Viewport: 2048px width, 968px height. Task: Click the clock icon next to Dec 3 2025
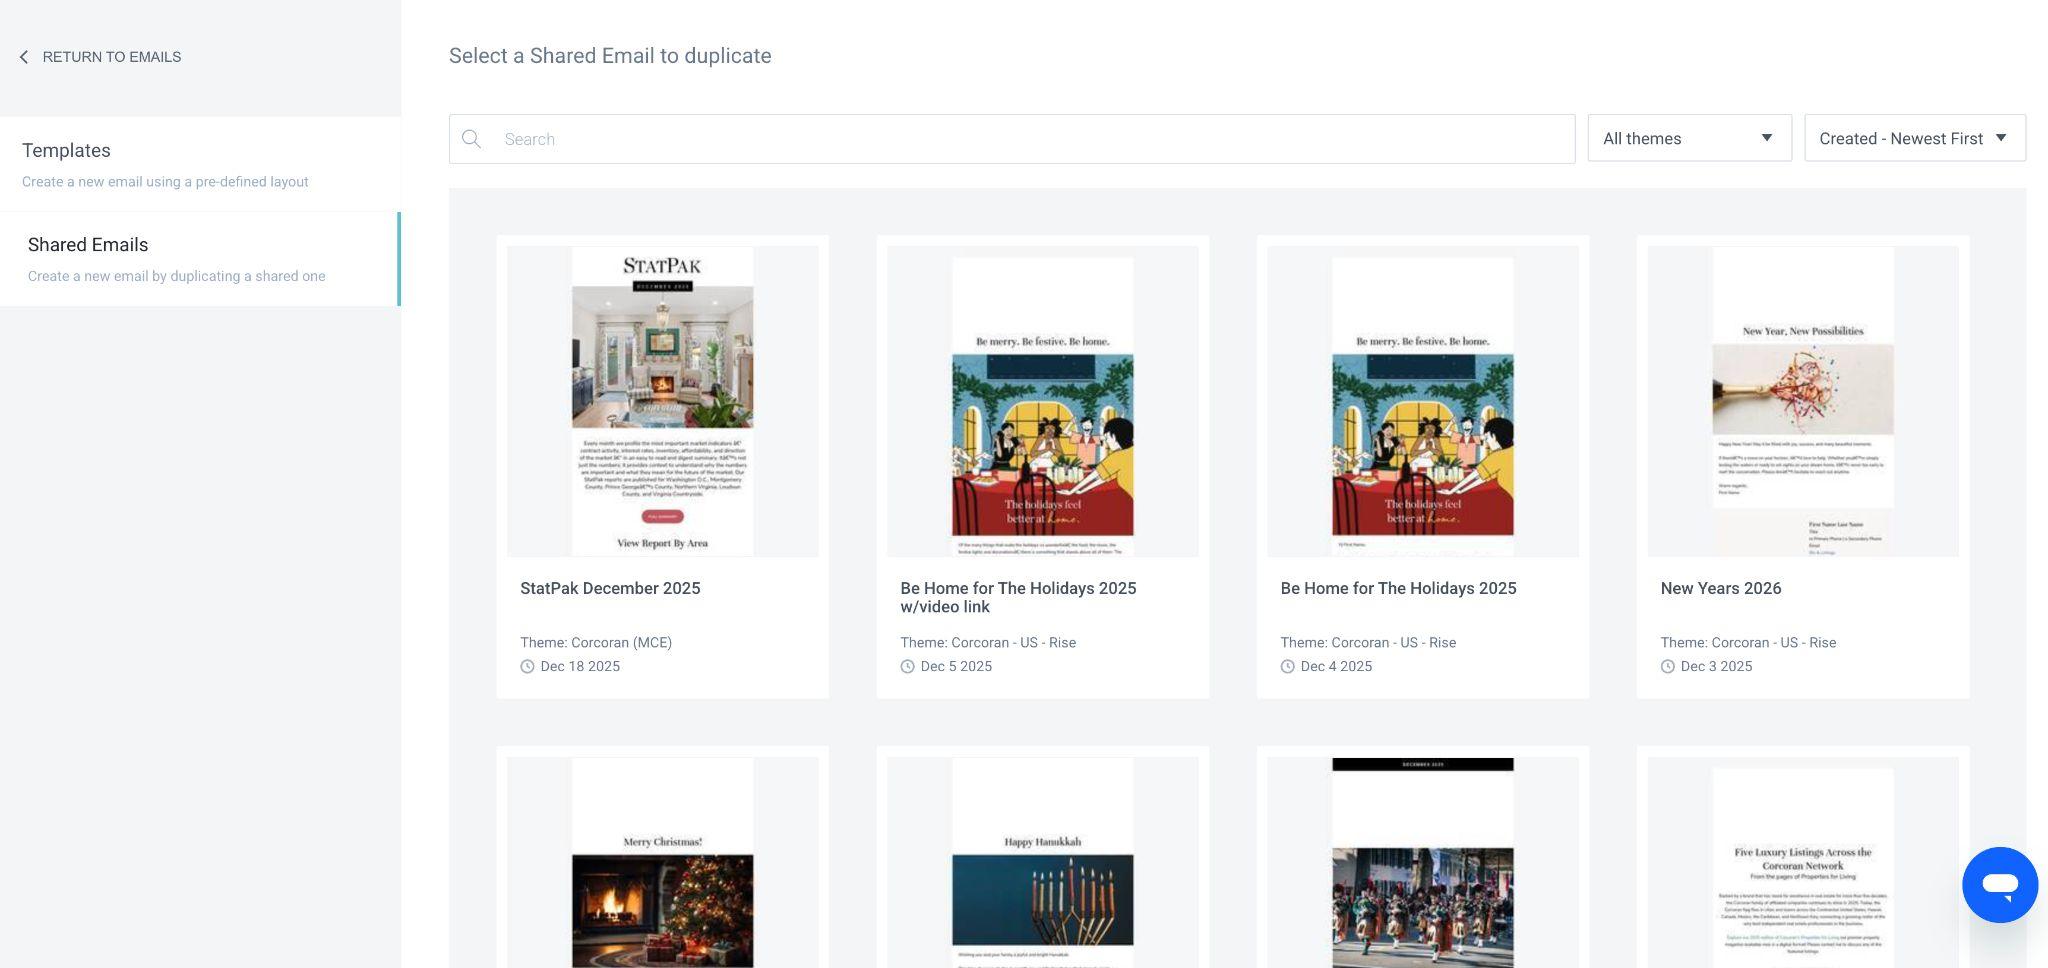coord(1667,666)
